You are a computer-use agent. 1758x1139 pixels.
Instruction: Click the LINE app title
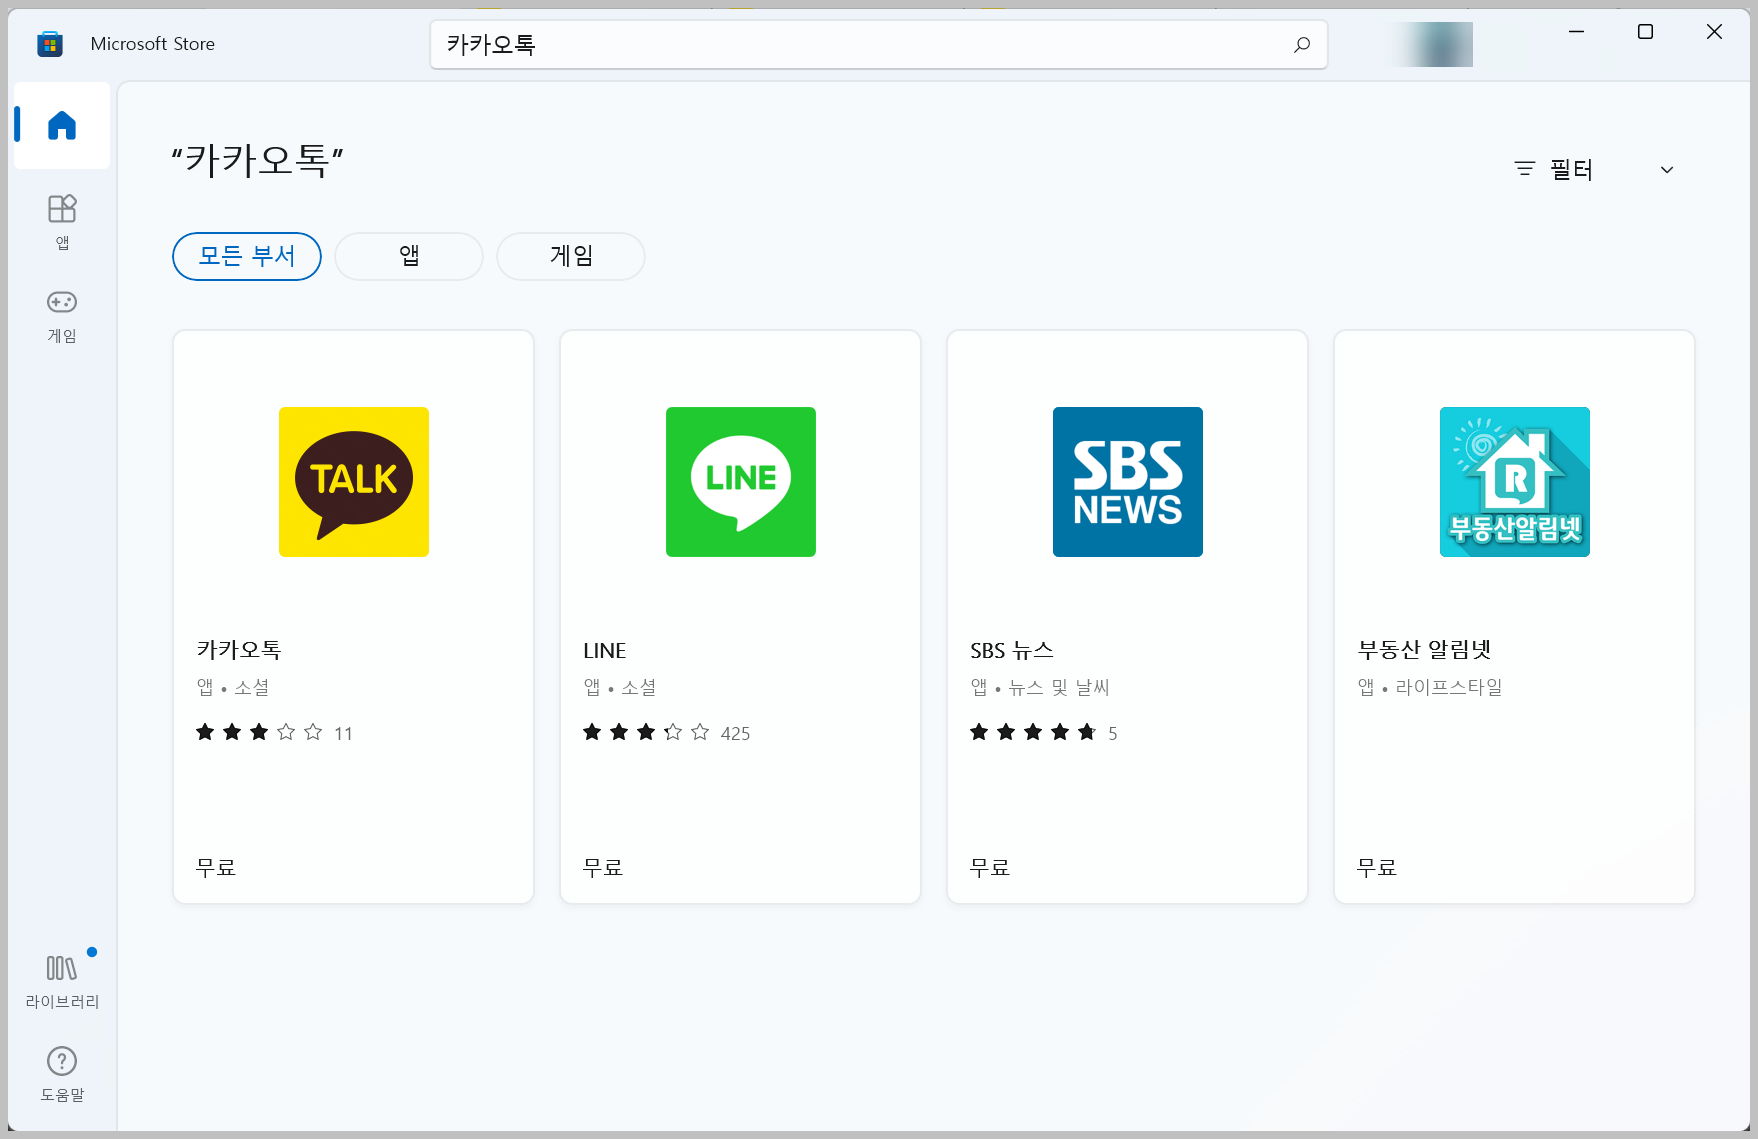coord(605,651)
